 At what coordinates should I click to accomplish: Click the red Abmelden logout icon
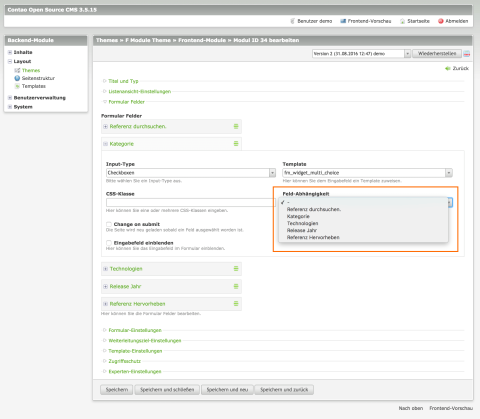pyautogui.click(x=441, y=21)
